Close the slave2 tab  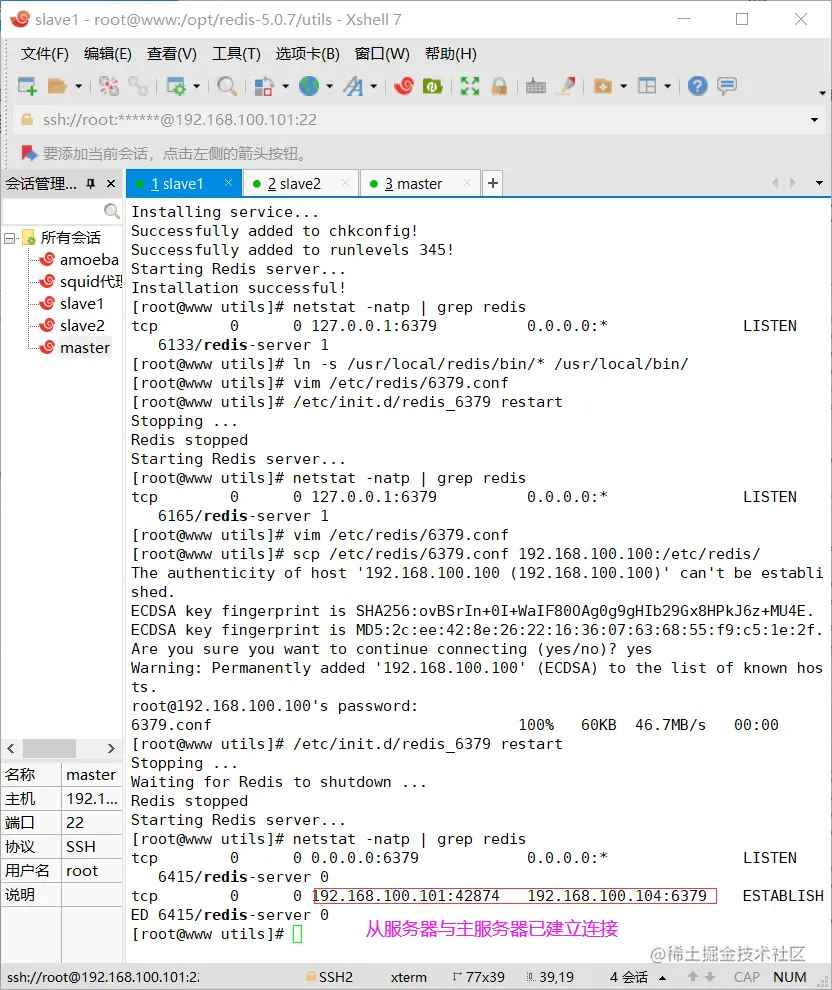click(x=345, y=183)
